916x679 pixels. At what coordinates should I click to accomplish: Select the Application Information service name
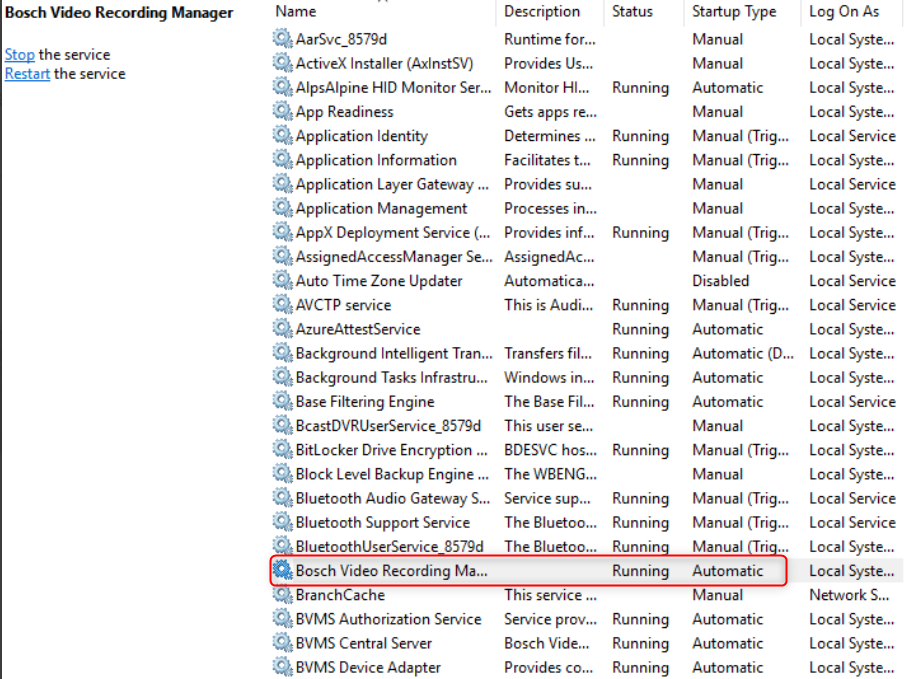pyautogui.click(x=376, y=160)
